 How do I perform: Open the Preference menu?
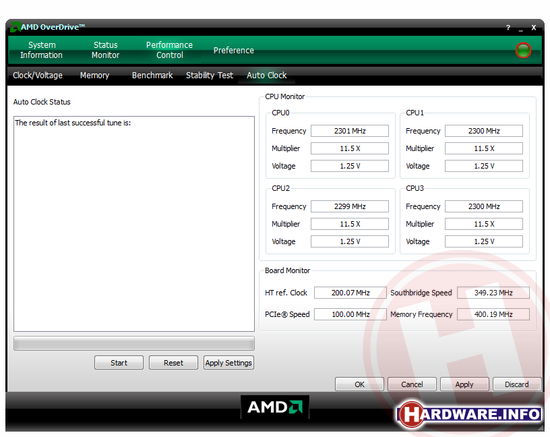click(234, 51)
